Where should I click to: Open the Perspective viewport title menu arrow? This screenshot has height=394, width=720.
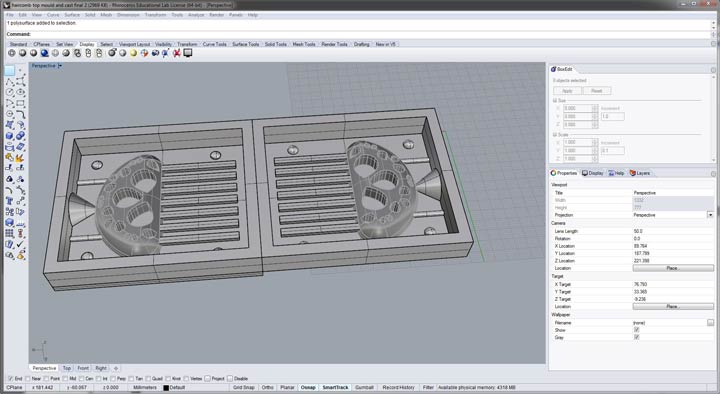[60, 66]
